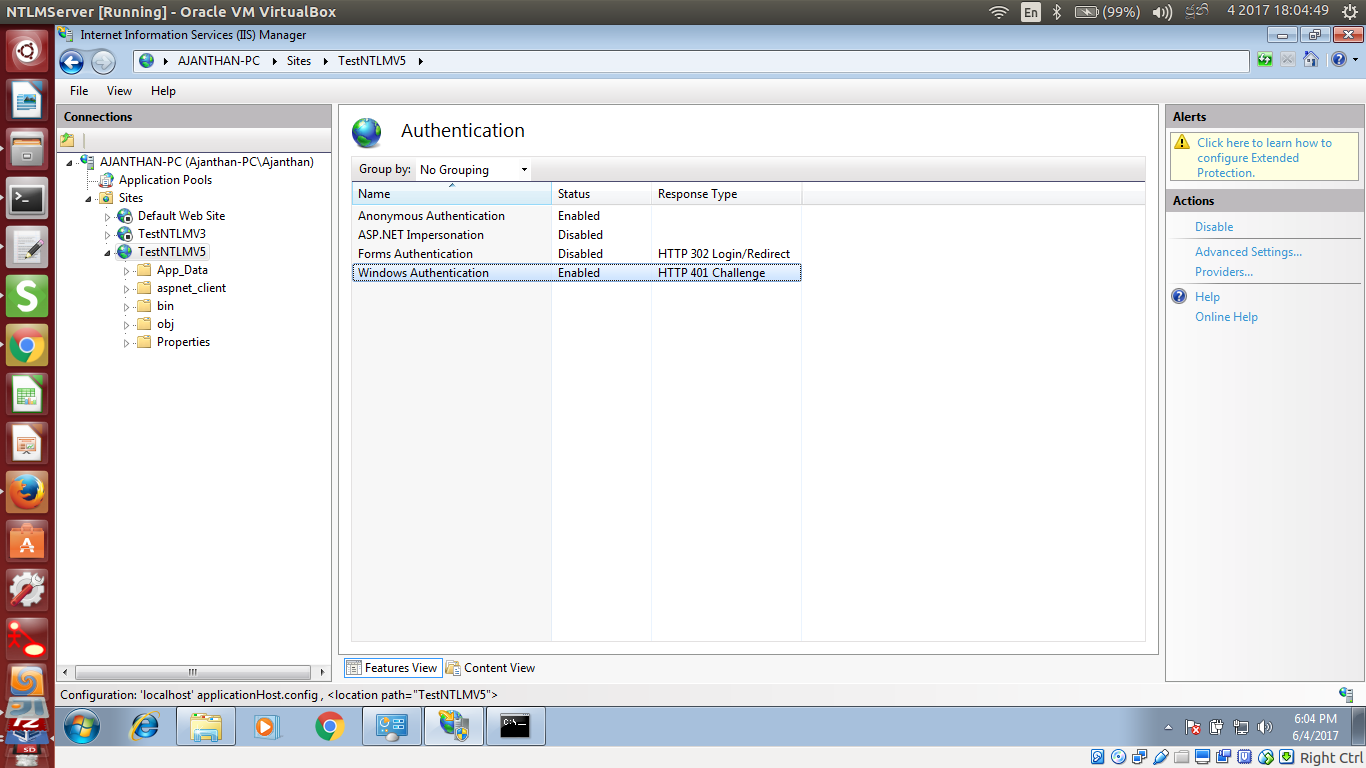The height and width of the screenshot is (768, 1366).
Task: Click the Help link in the Actions pane
Action: point(1207,297)
